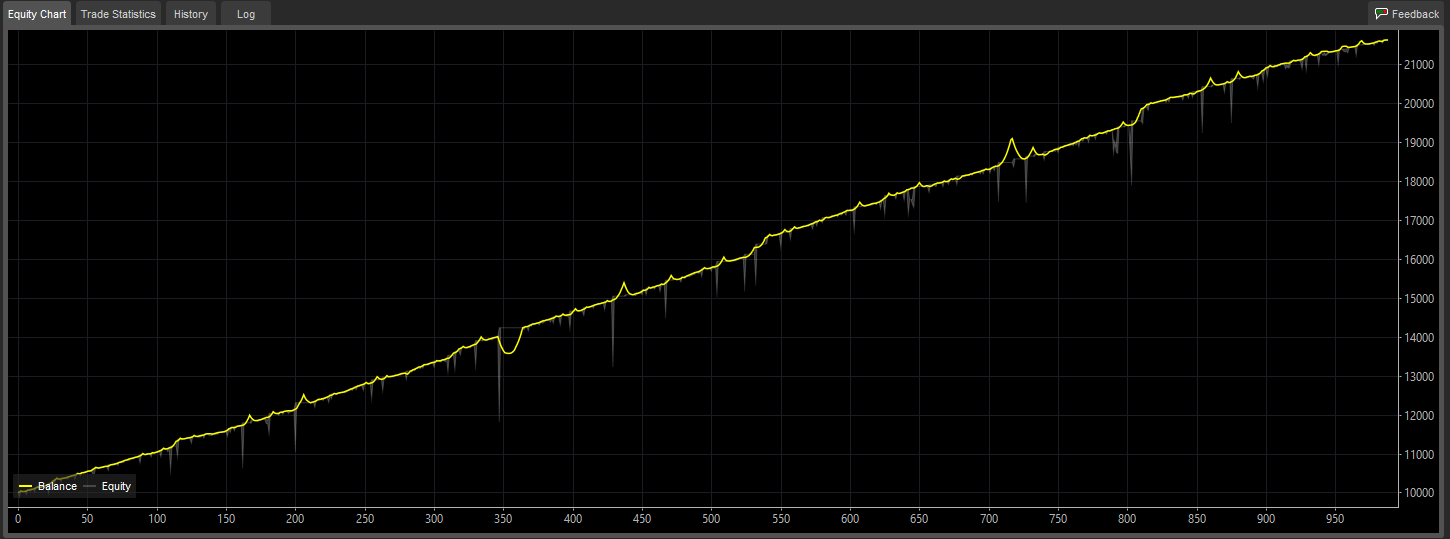Switch to the Equity Chart tab

(x=37, y=14)
